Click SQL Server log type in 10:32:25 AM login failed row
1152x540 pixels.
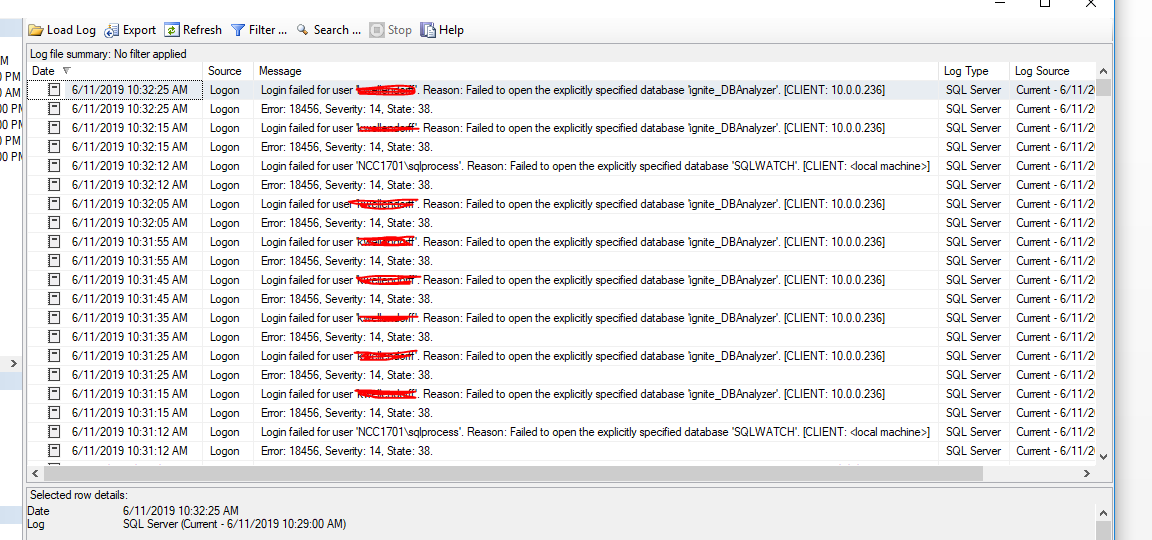click(x=973, y=90)
